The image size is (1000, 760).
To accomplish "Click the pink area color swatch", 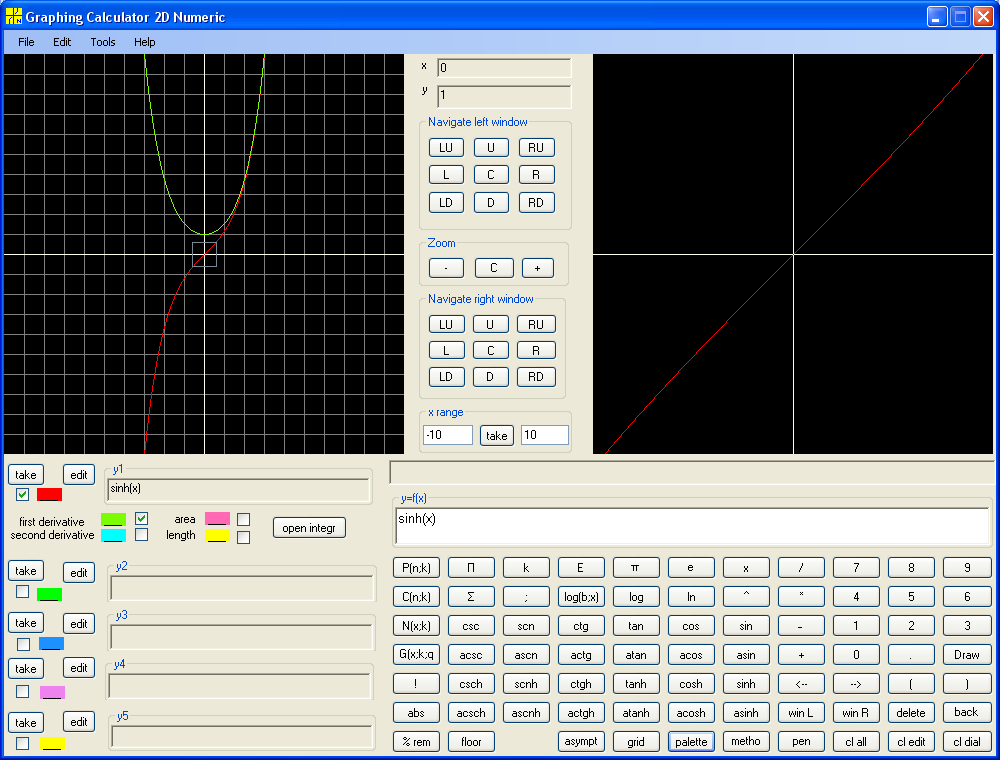I will tap(217, 518).
